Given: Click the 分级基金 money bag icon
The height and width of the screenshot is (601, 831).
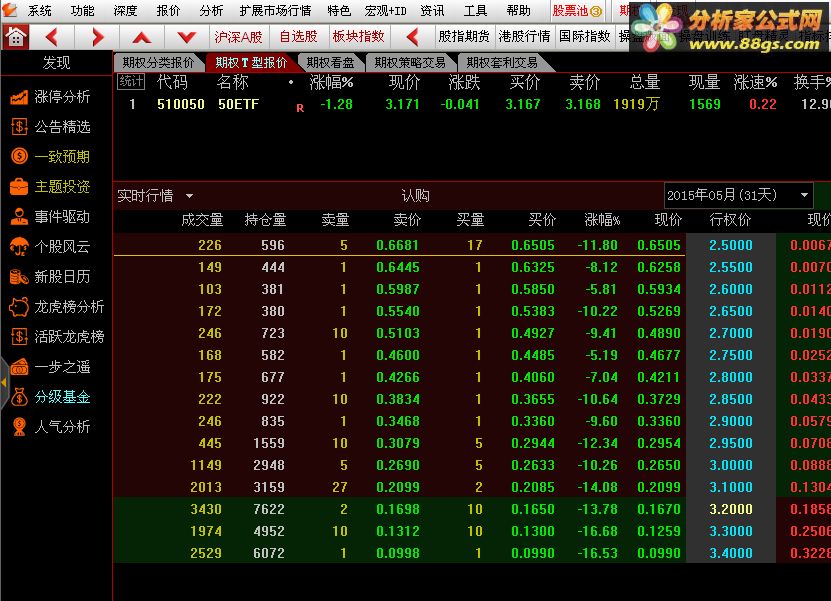Looking at the screenshot, I should point(19,396).
